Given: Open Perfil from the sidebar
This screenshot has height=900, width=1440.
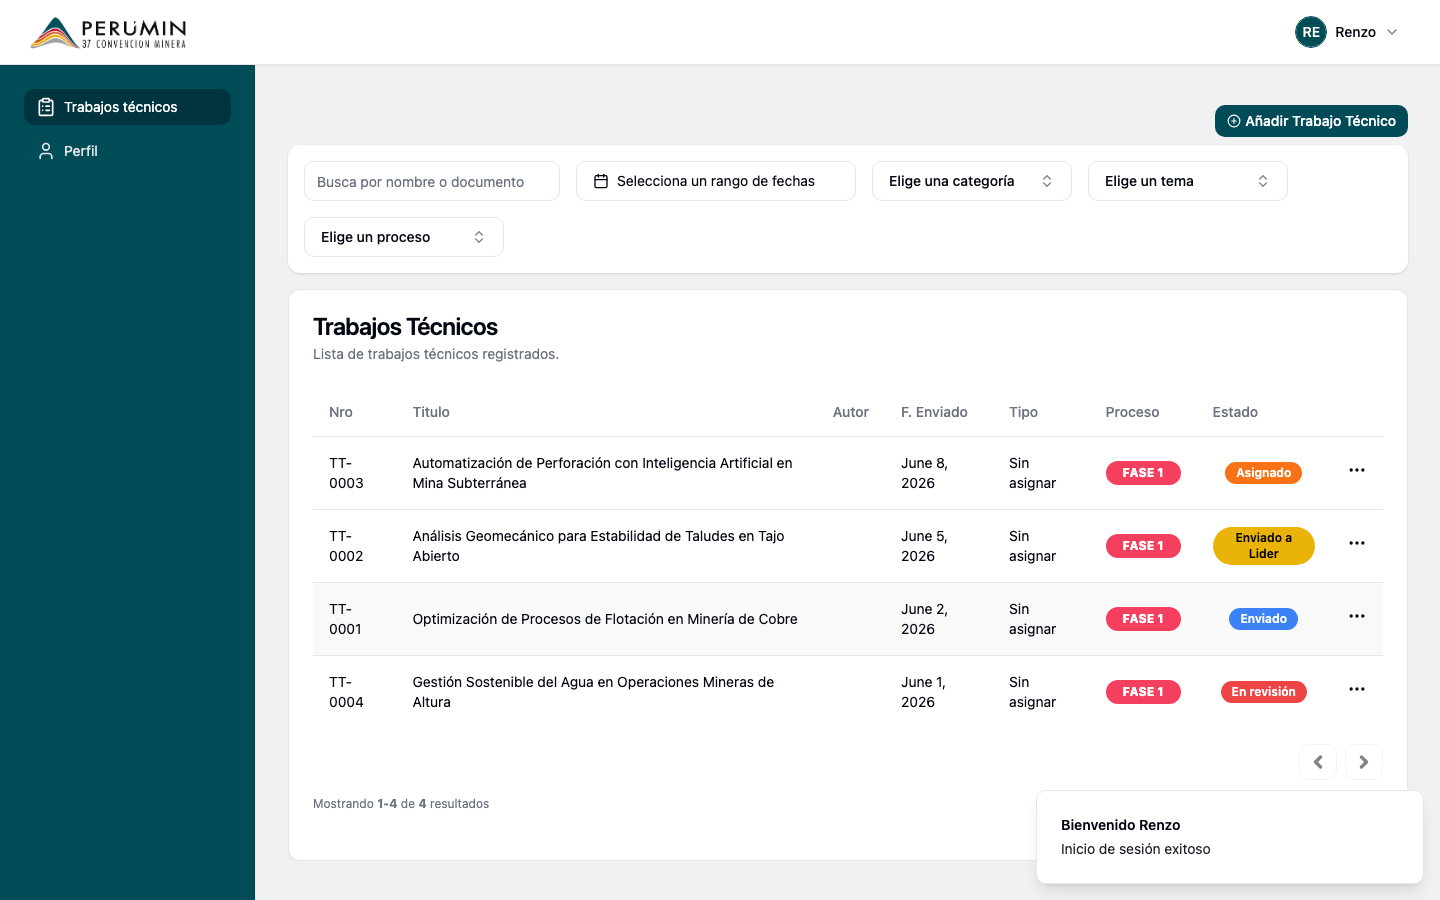Looking at the screenshot, I should point(127,151).
